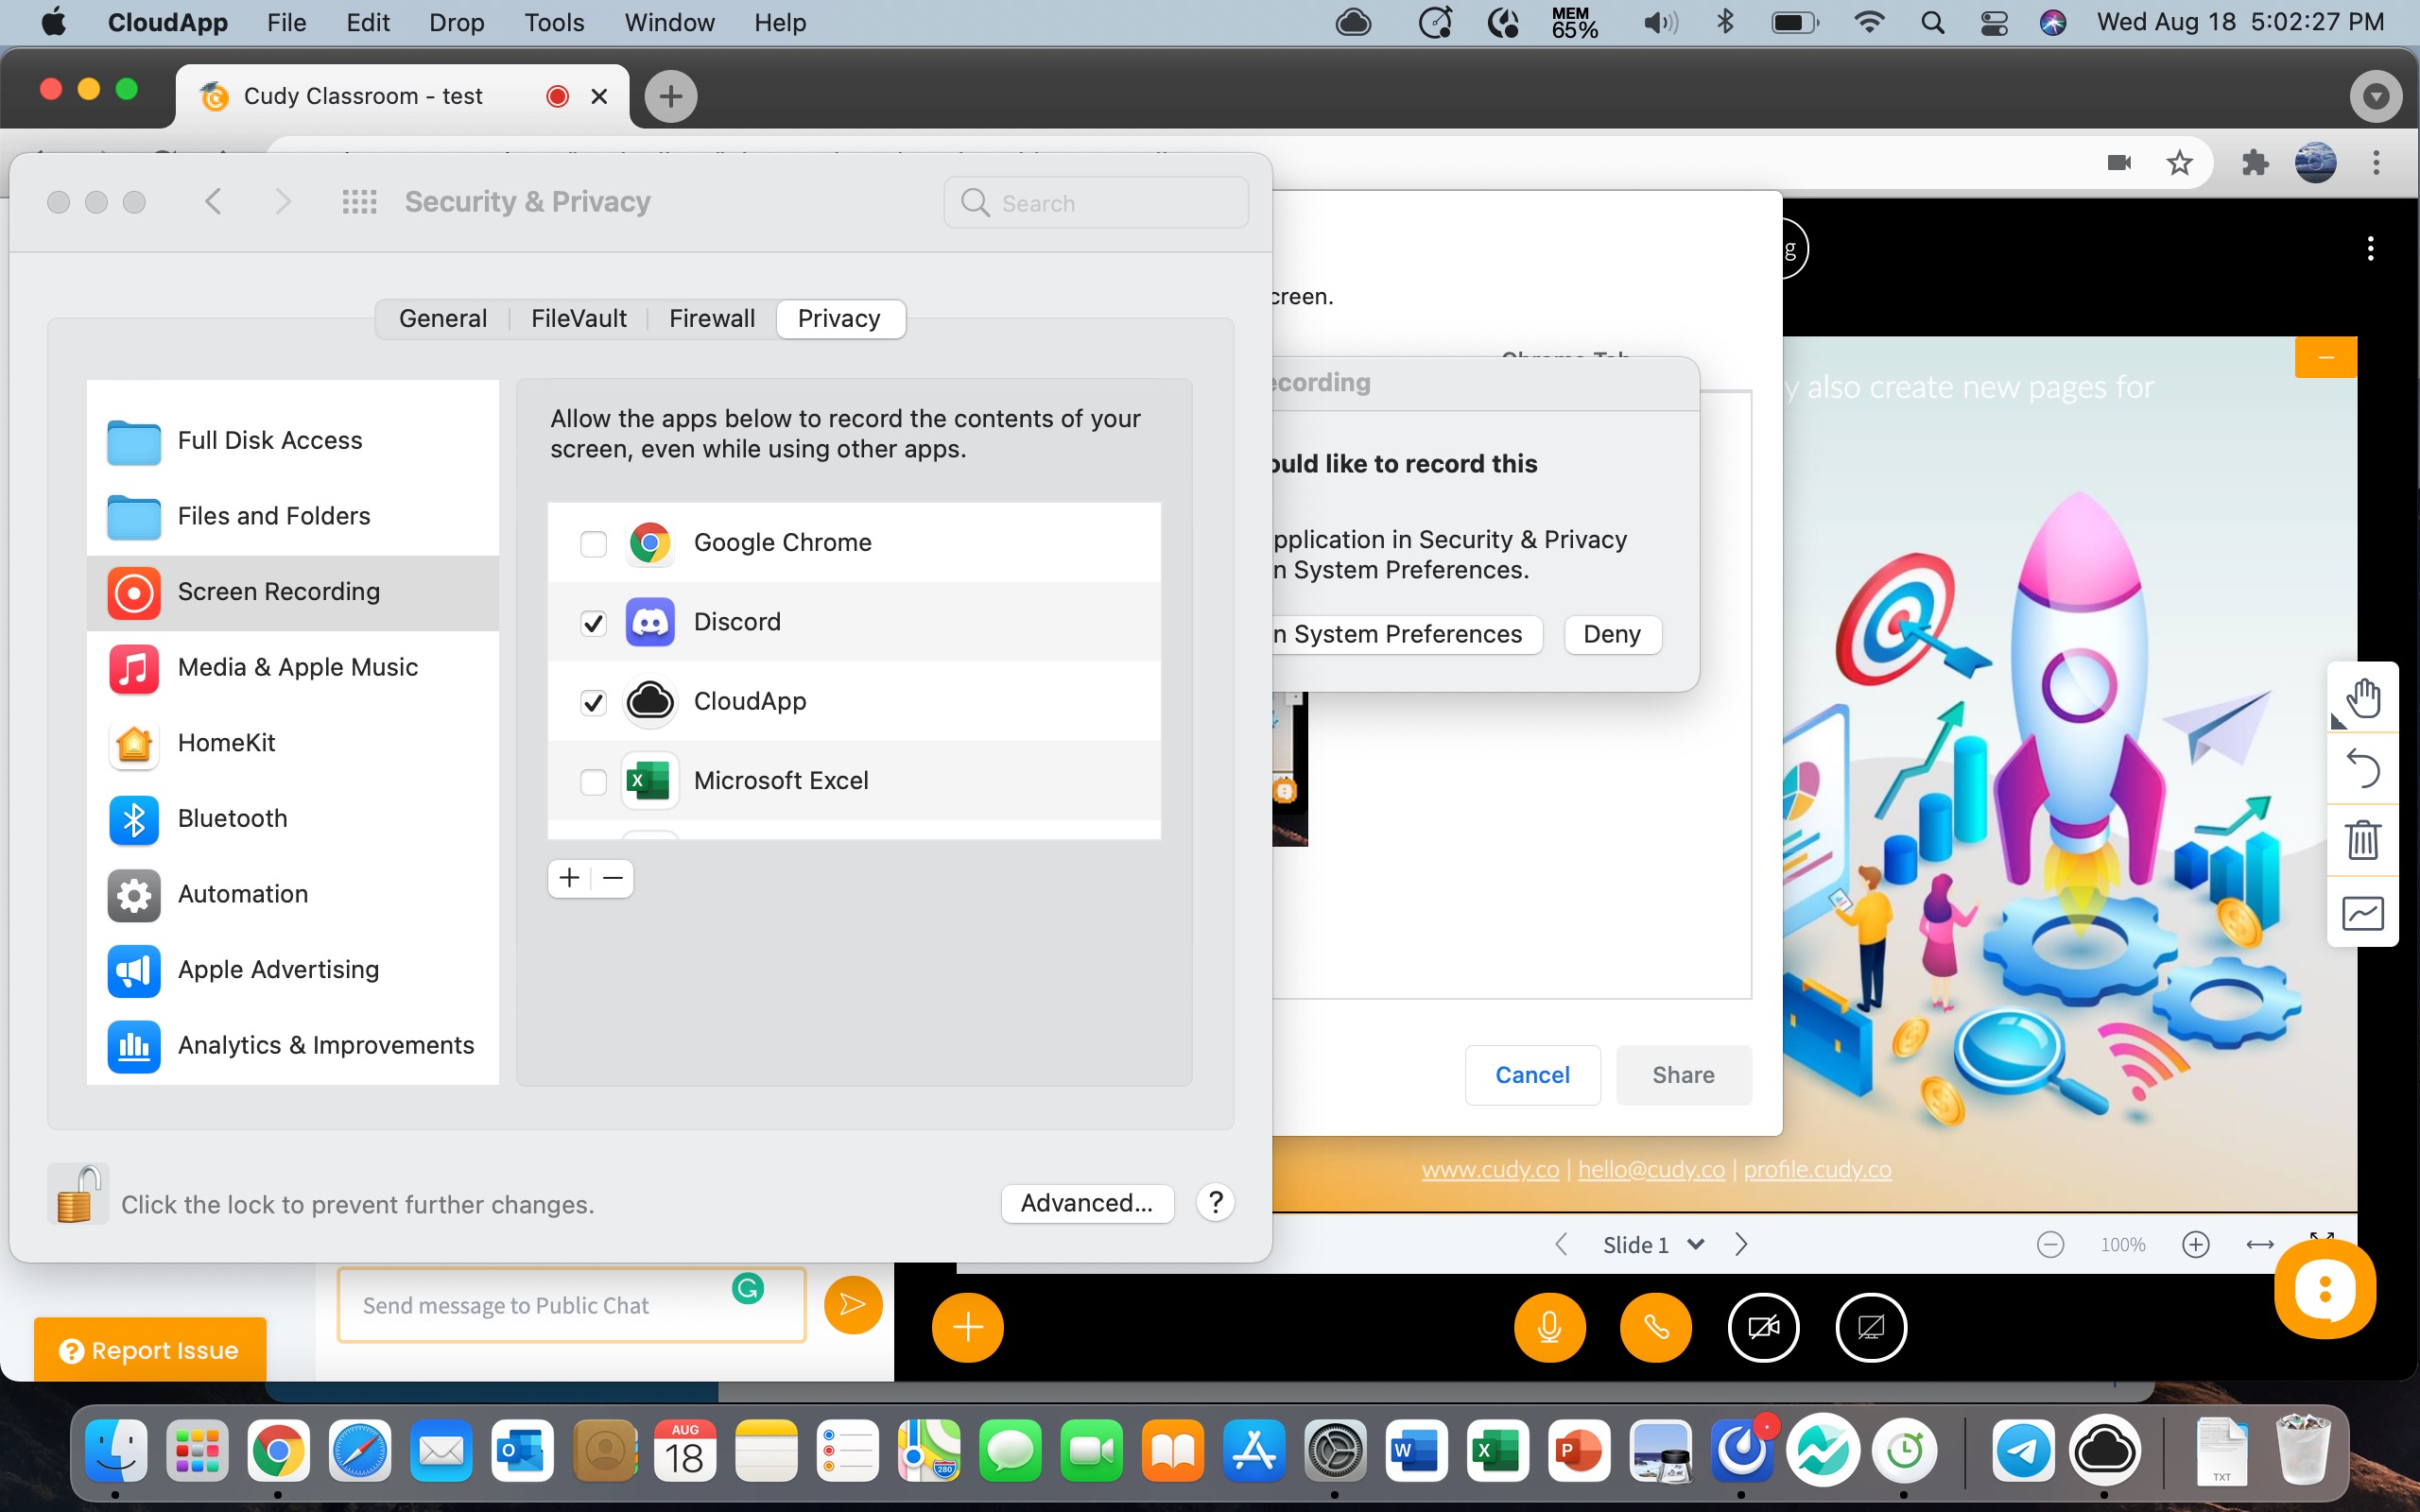Switch to General tab

click(x=443, y=318)
